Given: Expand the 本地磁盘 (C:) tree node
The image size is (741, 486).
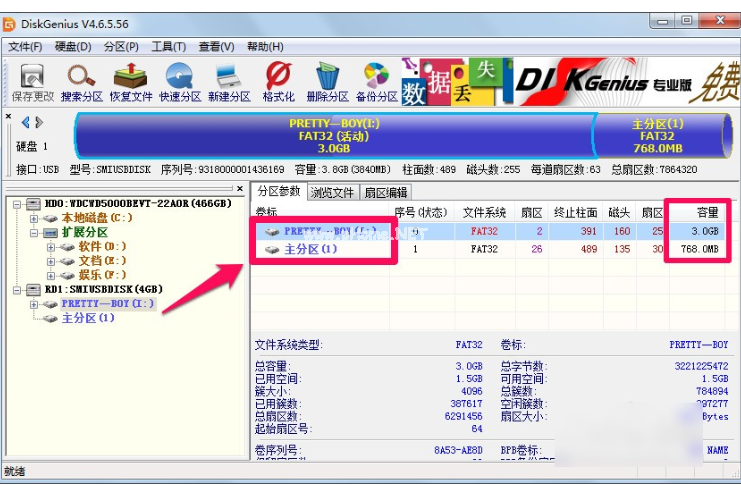Looking at the screenshot, I should 34,218.
